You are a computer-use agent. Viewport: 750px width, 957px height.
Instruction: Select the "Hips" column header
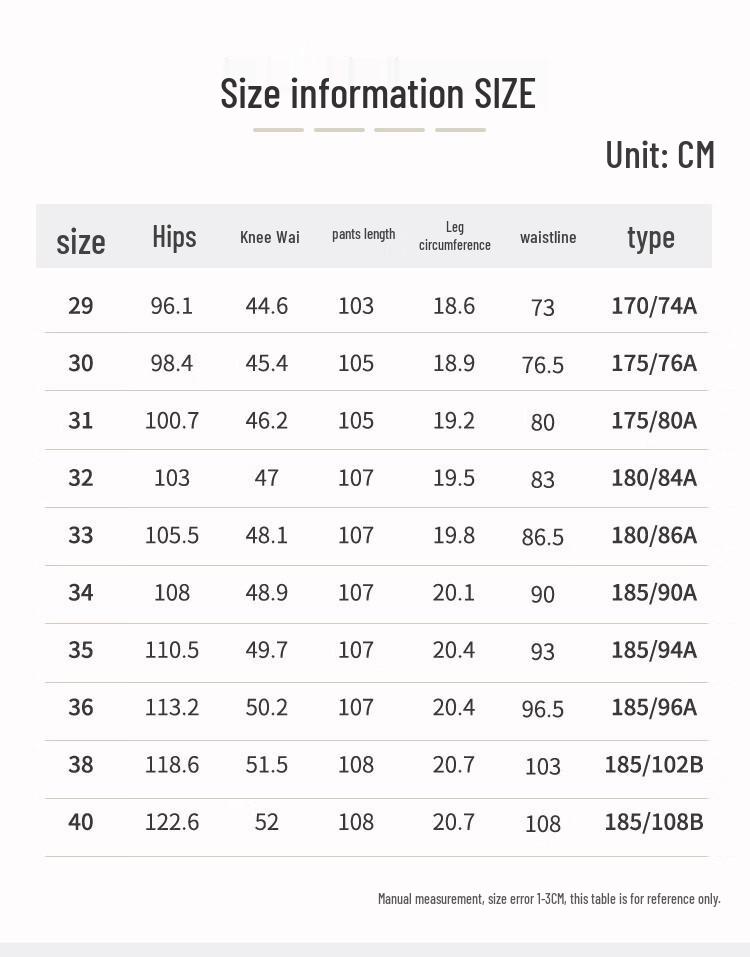(174, 237)
